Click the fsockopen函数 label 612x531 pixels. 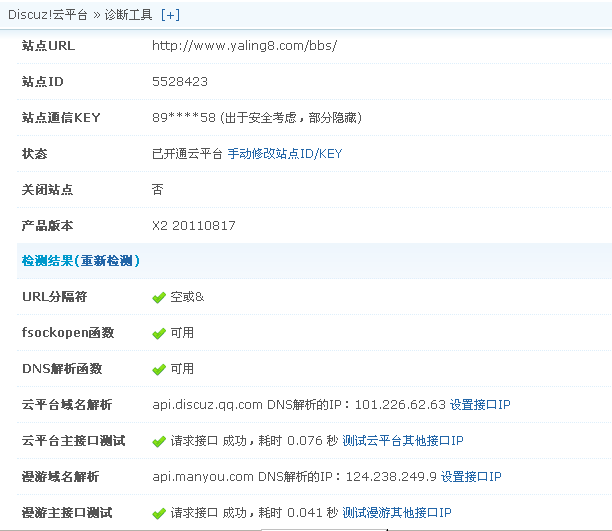pos(68,333)
